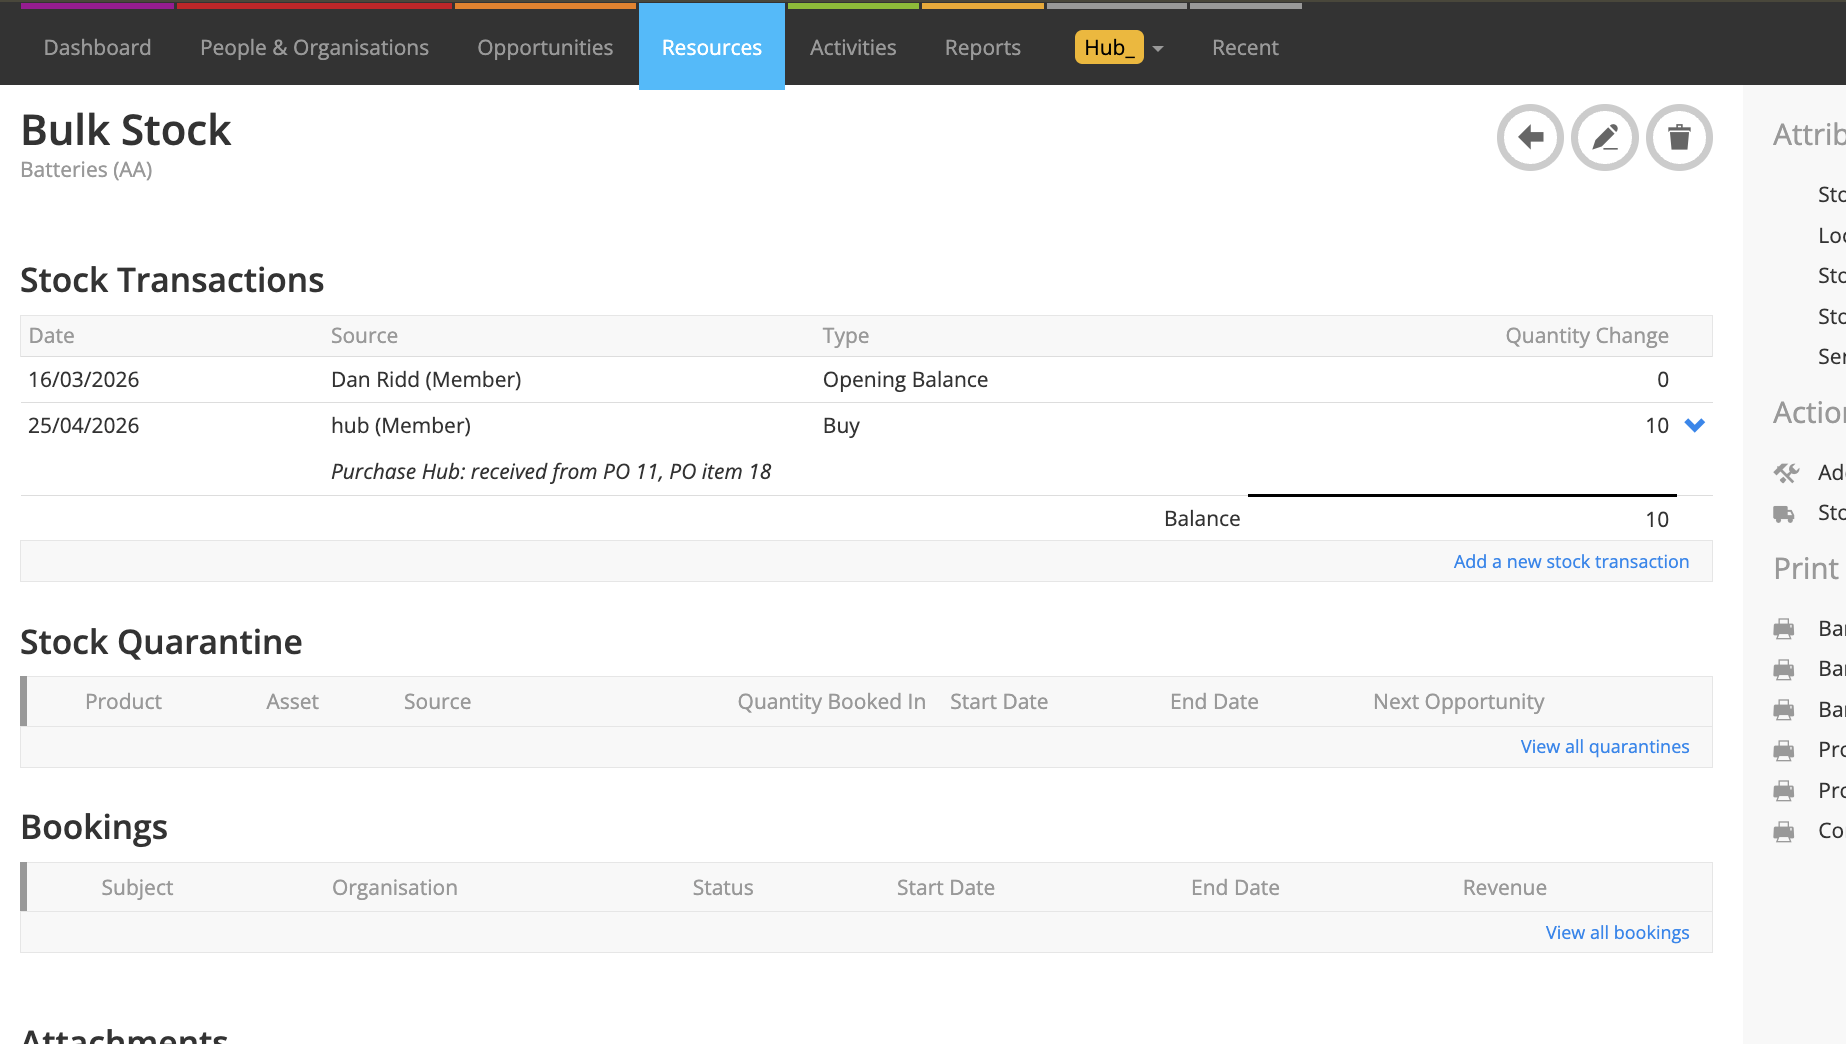Image resolution: width=1846 pixels, height=1044 pixels.
Task: Click the first printer icon under Print
Action: point(1784,628)
